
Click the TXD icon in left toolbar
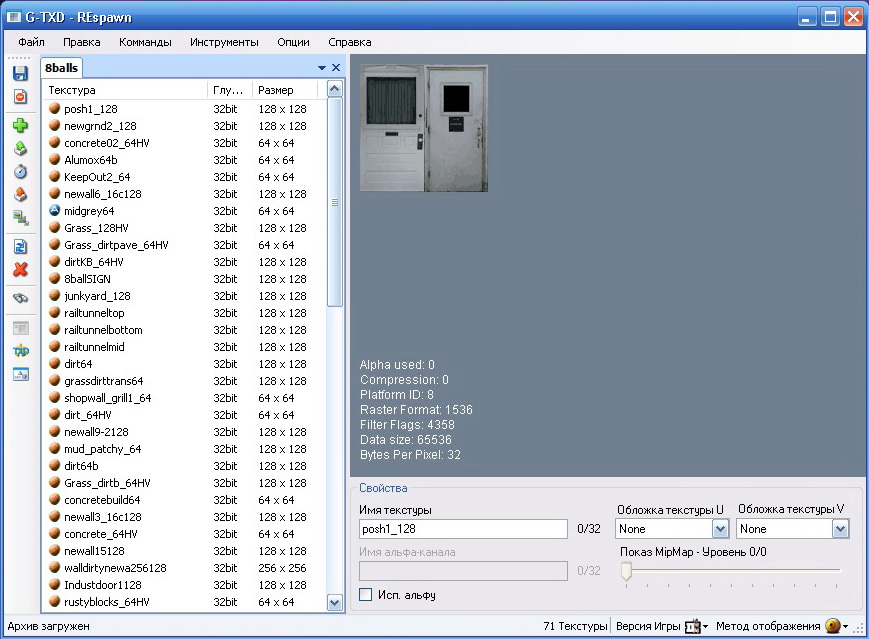pos(20,351)
